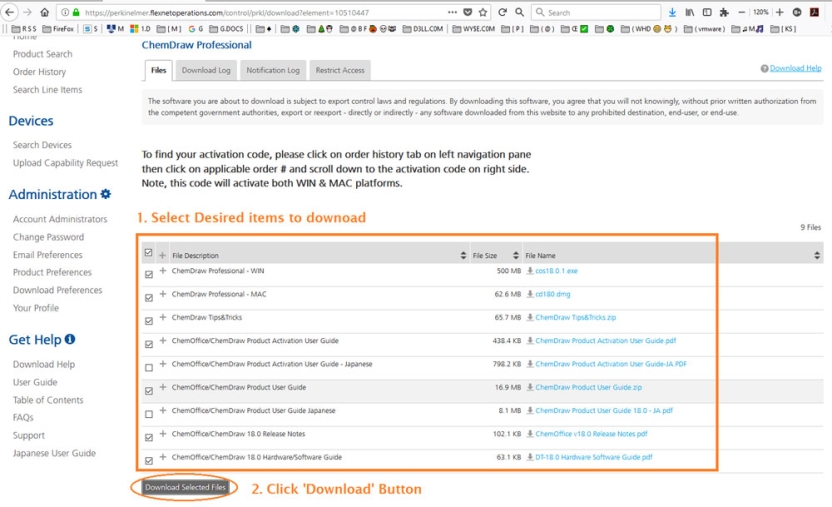
Task: Open ChemOffice v18.0 Release Notes.pdf link
Action: tap(591, 434)
